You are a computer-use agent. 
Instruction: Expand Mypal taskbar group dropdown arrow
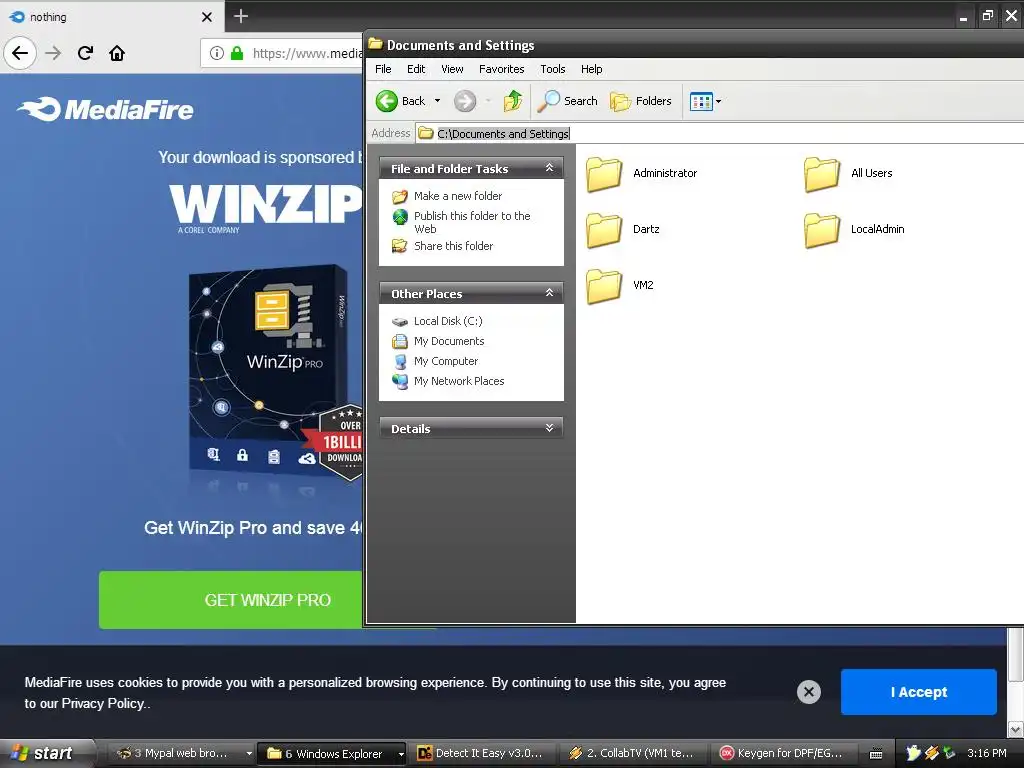coord(249,753)
